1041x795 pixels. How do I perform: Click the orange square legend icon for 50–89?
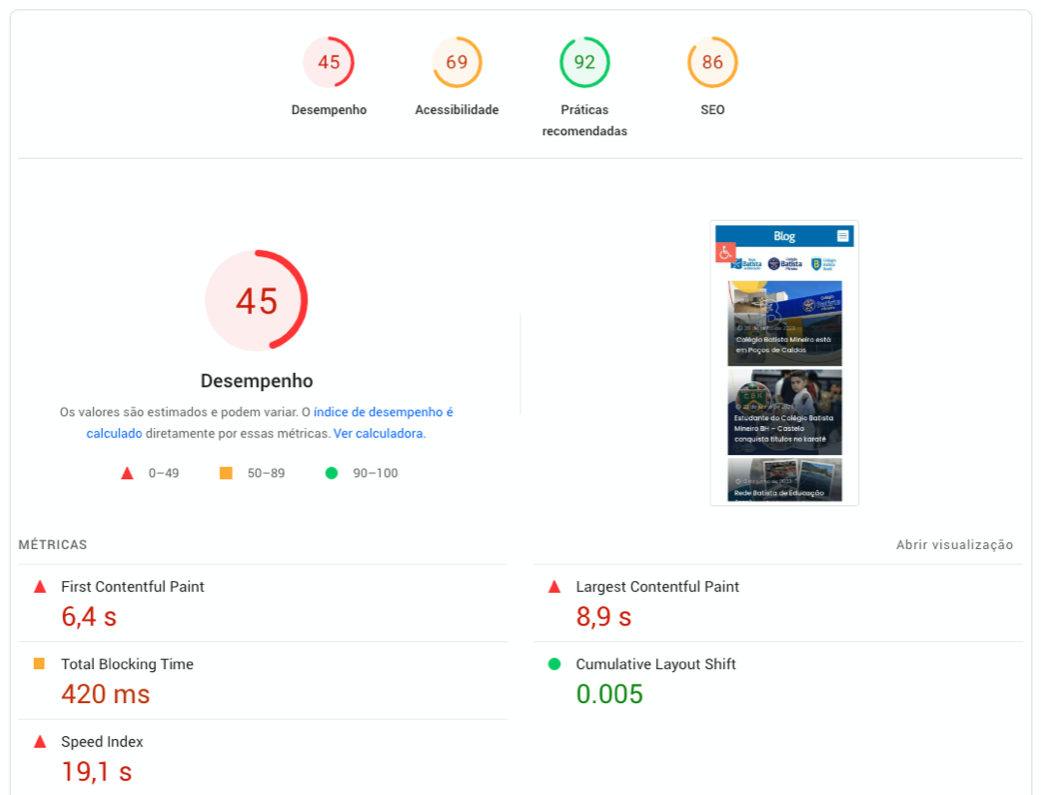pos(226,473)
